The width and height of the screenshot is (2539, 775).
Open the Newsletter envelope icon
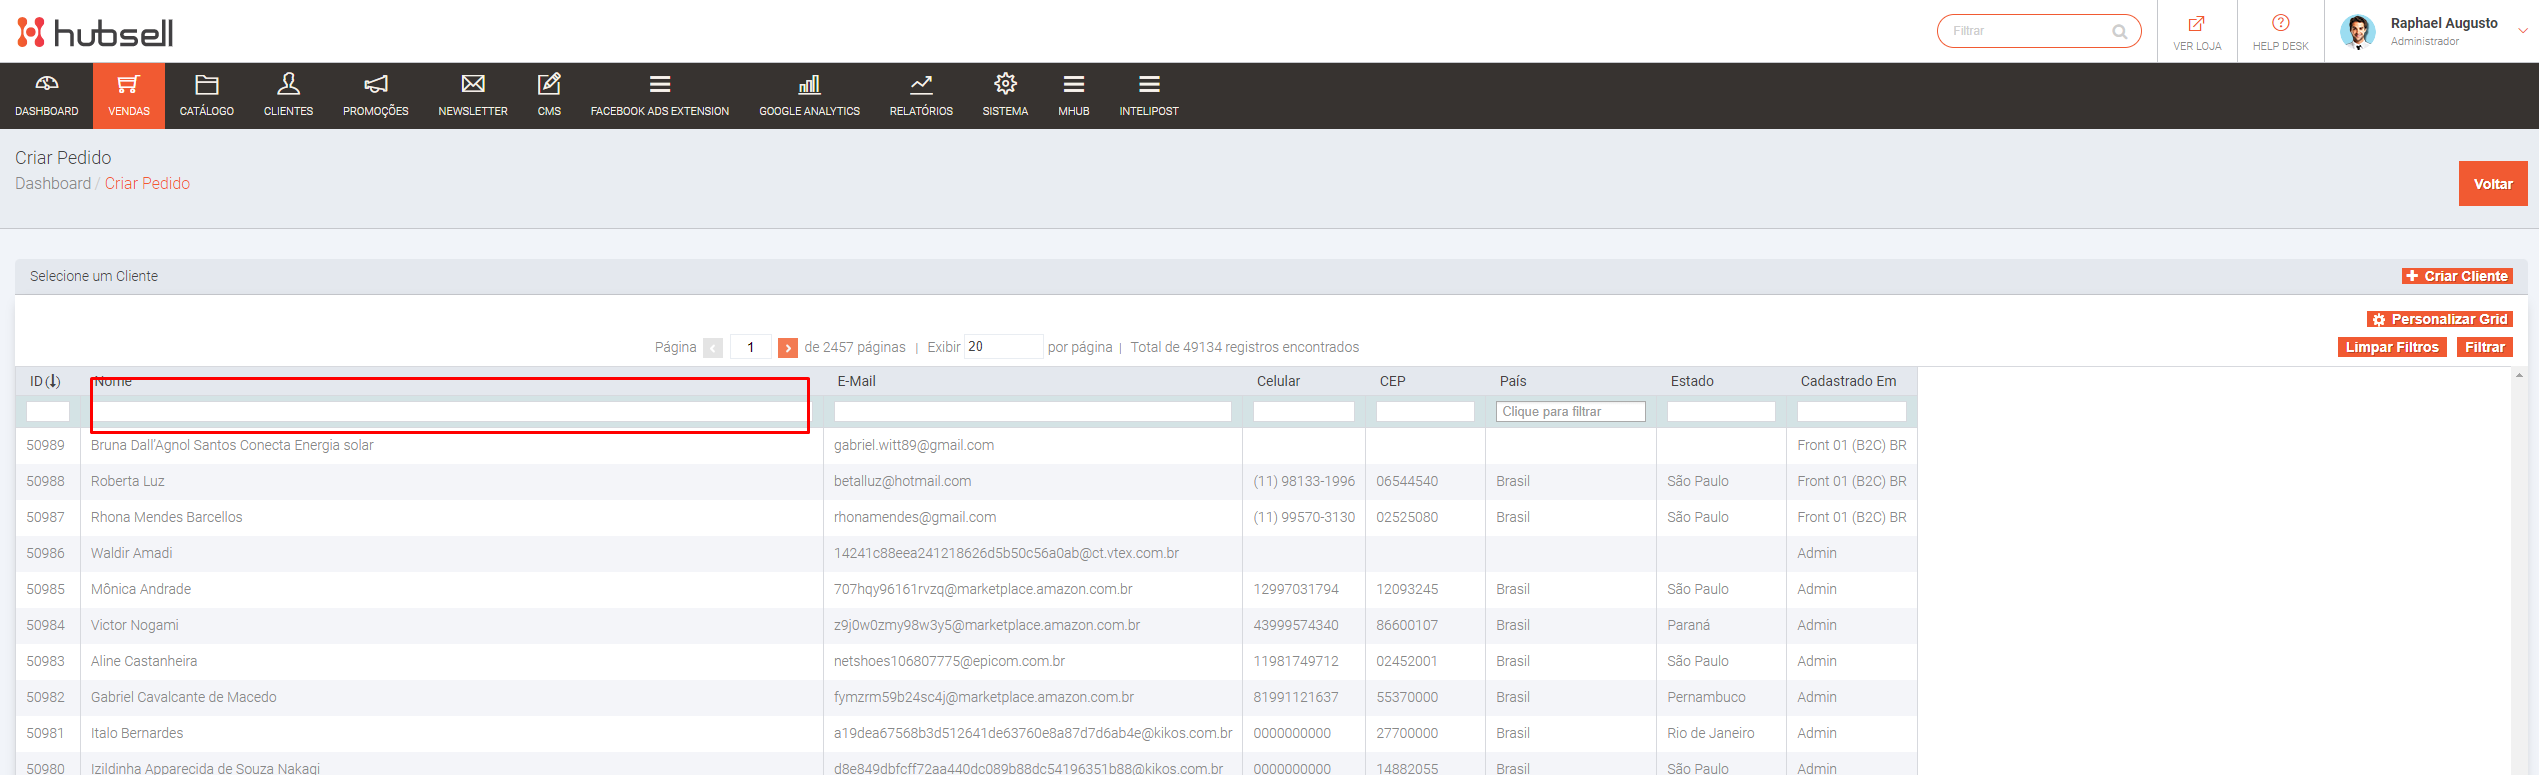(473, 84)
